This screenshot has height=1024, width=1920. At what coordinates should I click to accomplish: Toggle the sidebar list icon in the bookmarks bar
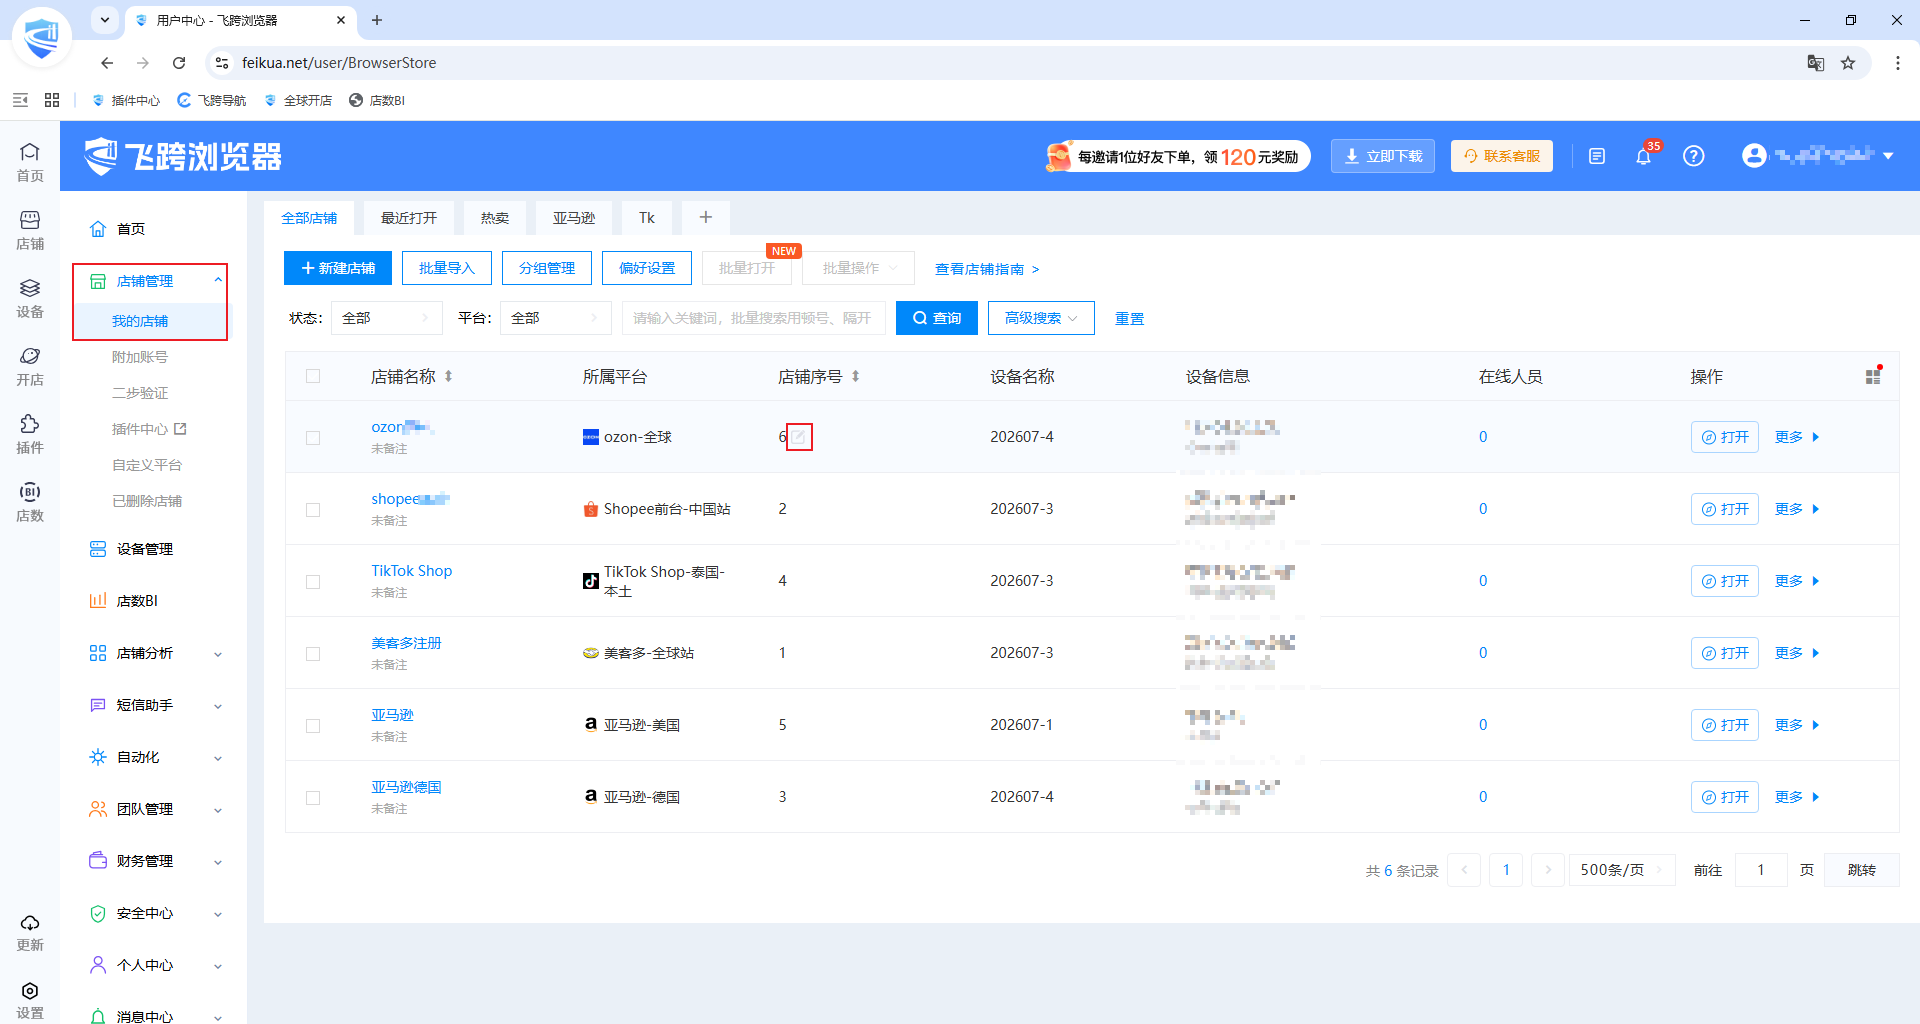point(20,100)
